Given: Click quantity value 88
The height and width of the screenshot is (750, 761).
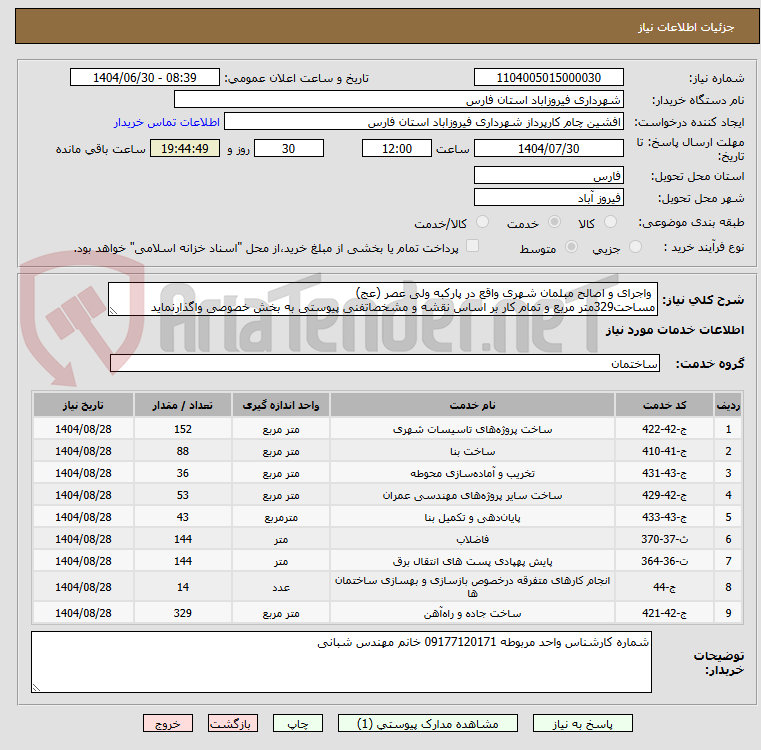Looking at the screenshot, I should click(182, 451).
